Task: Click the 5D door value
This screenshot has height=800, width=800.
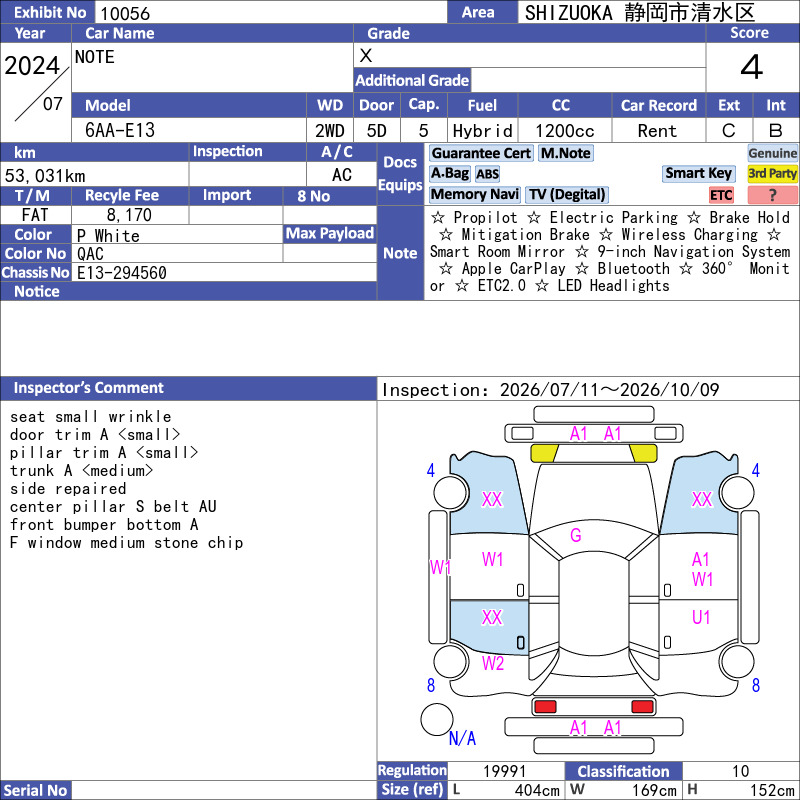Action: pyautogui.click(x=377, y=131)
